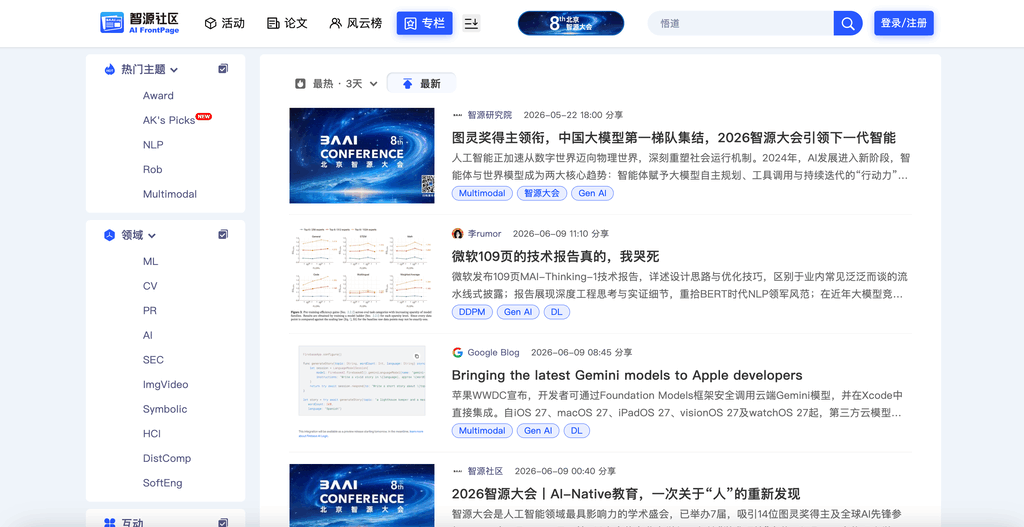1024x527 pixels.
Task: Click the 领域 hexagon icon
Action: tap(110, 235)
